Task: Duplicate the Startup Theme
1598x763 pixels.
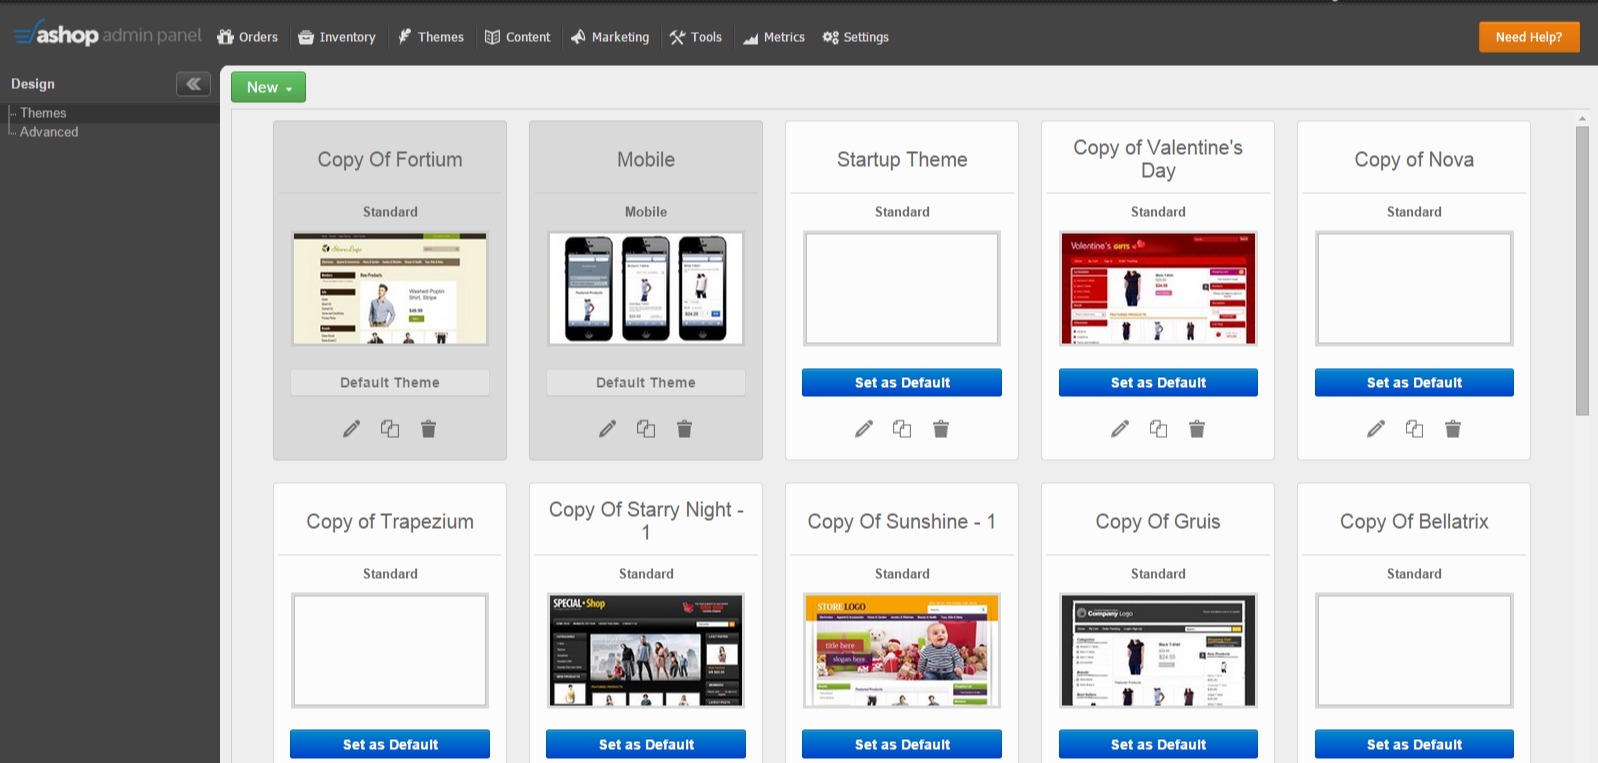Action: pyautogui.click(x=902, y=429)
